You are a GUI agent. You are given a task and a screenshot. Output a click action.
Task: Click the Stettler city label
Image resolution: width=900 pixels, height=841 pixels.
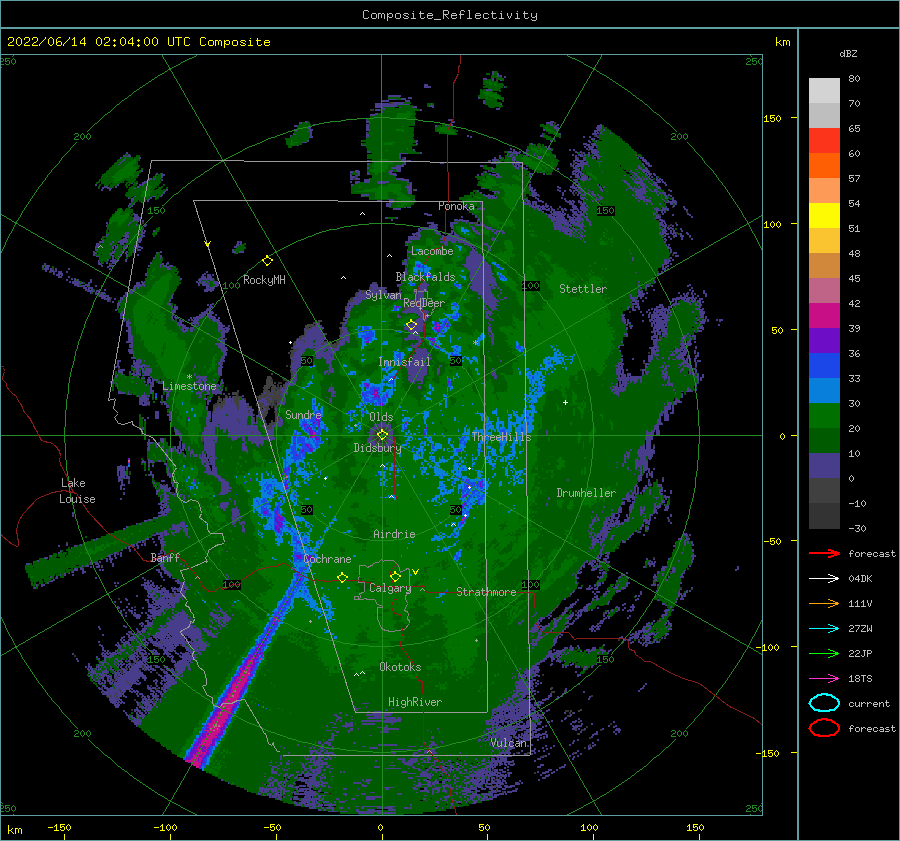(x=583, y=289)
